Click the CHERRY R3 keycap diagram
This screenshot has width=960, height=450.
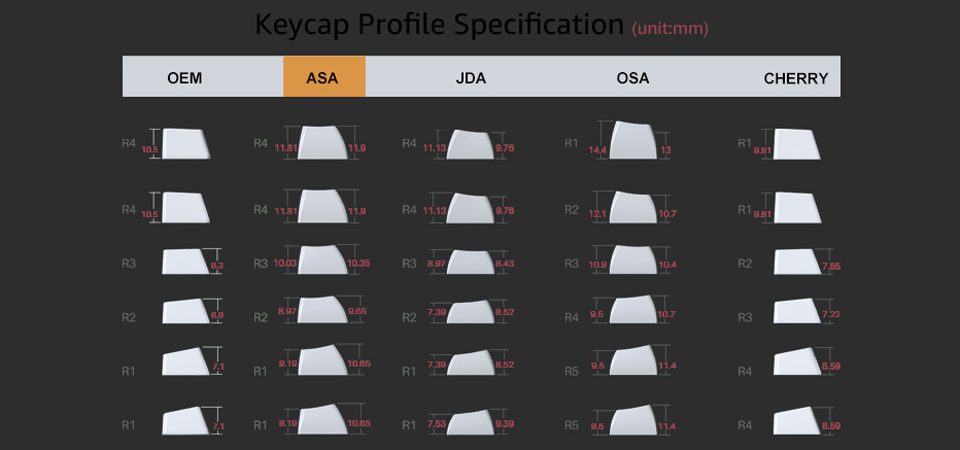pyautogui.click(x=796, y=312)
